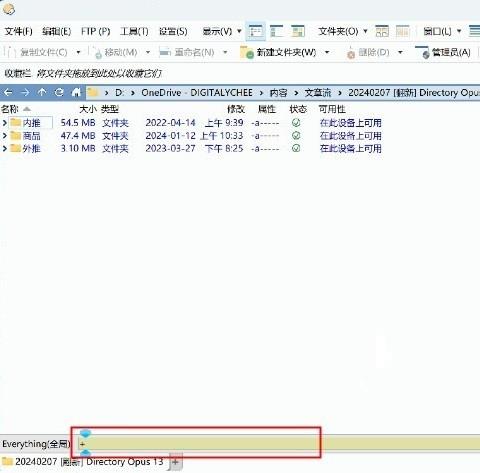Expand the 重命名(N) dropdown arrow
Viewport: 480px width, 473px height.
click(225, 52)
